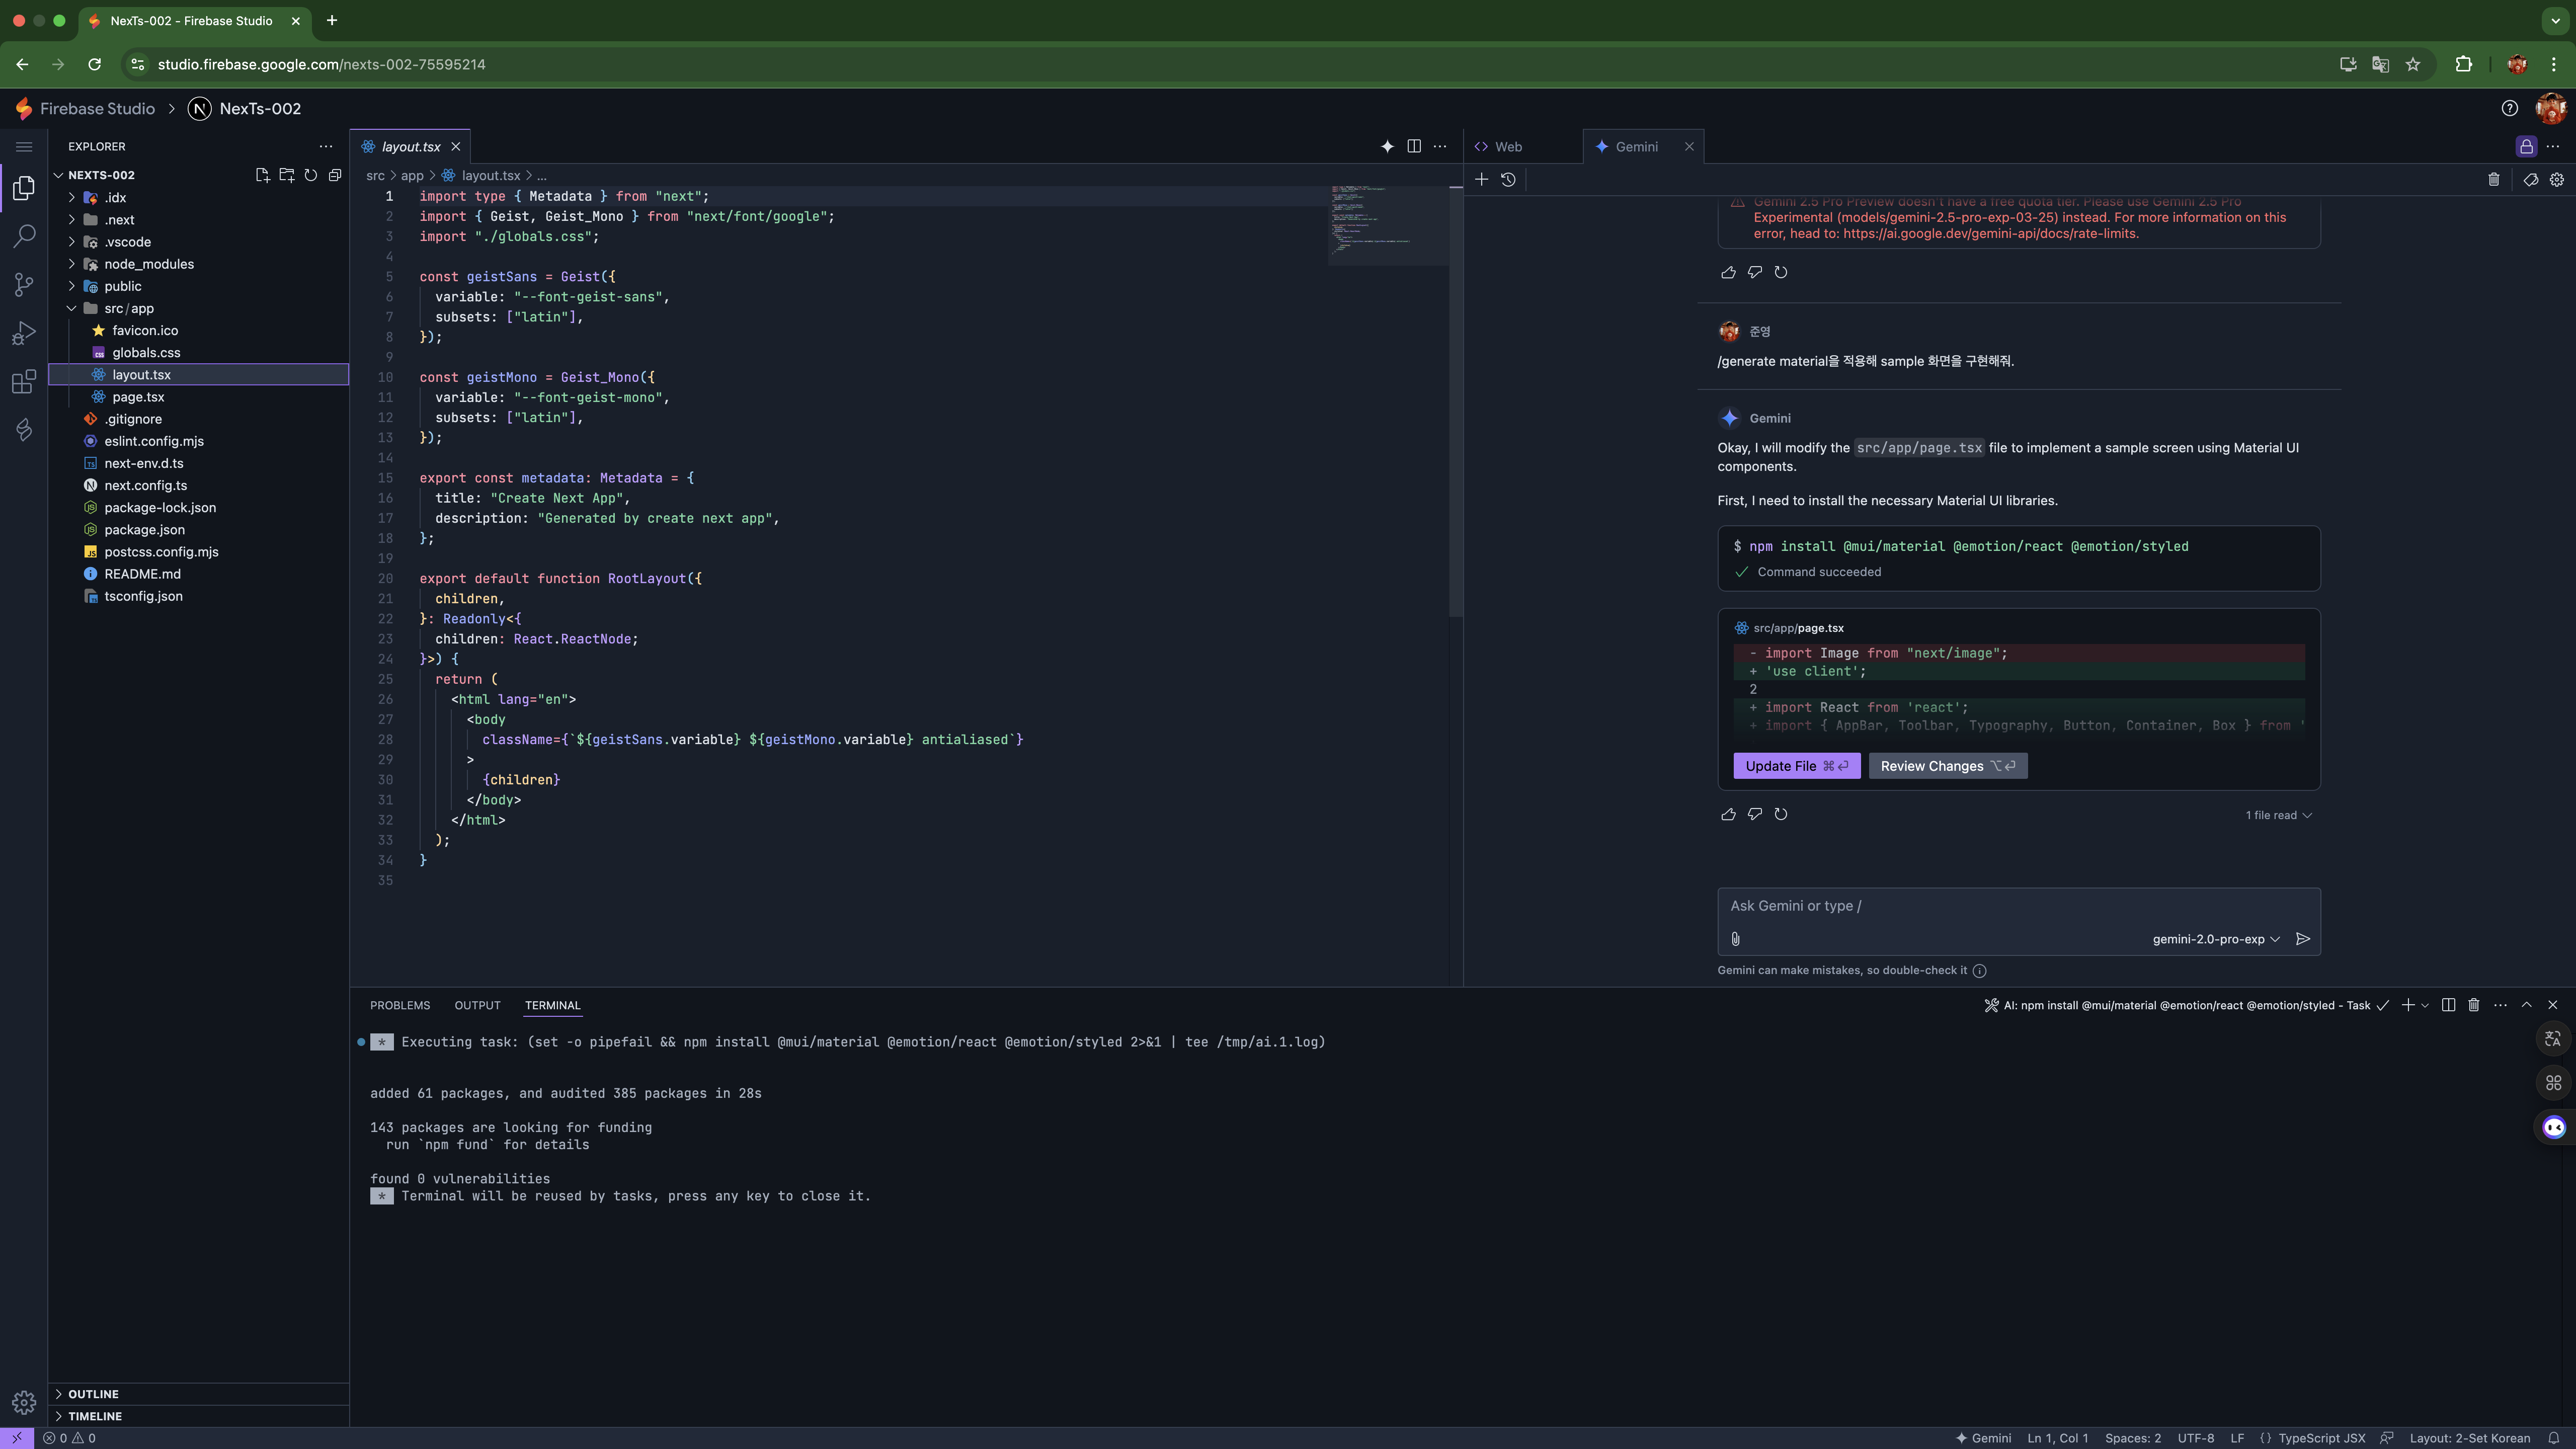
Task: Open the Extensions view icon
Action: point(24,382)
